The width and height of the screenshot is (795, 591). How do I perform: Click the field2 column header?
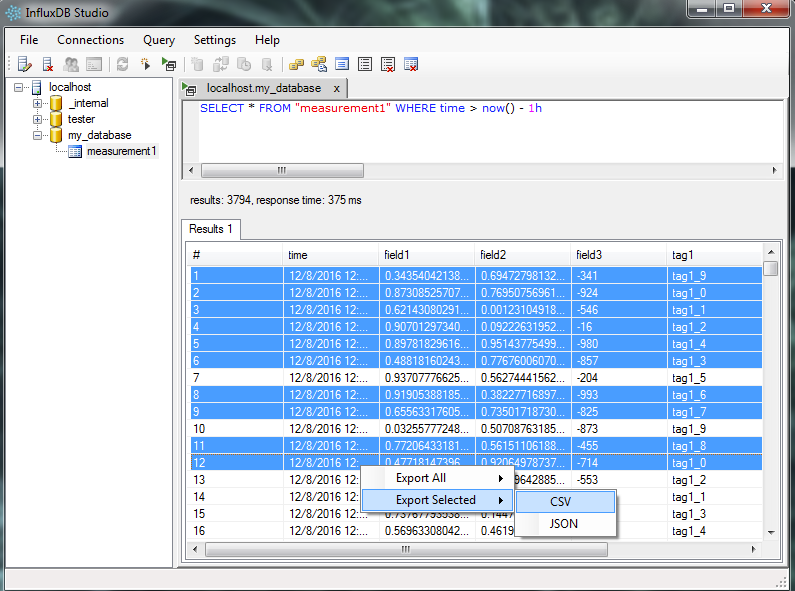pos(522,255)
